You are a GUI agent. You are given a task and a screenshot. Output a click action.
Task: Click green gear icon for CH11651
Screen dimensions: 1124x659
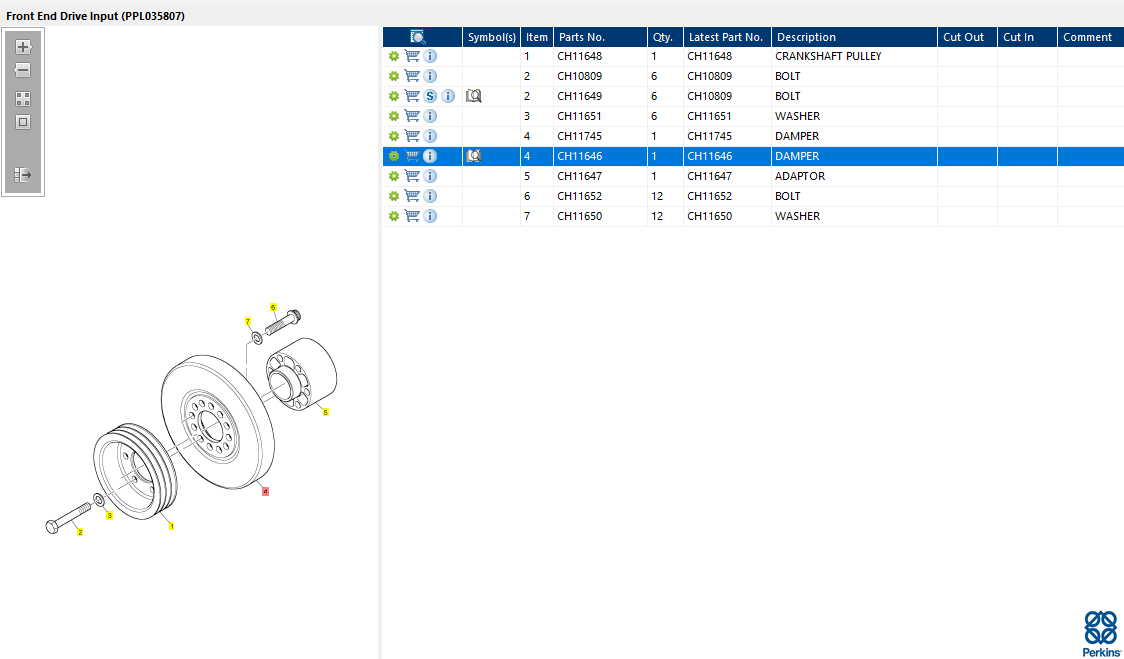point(394,116)
